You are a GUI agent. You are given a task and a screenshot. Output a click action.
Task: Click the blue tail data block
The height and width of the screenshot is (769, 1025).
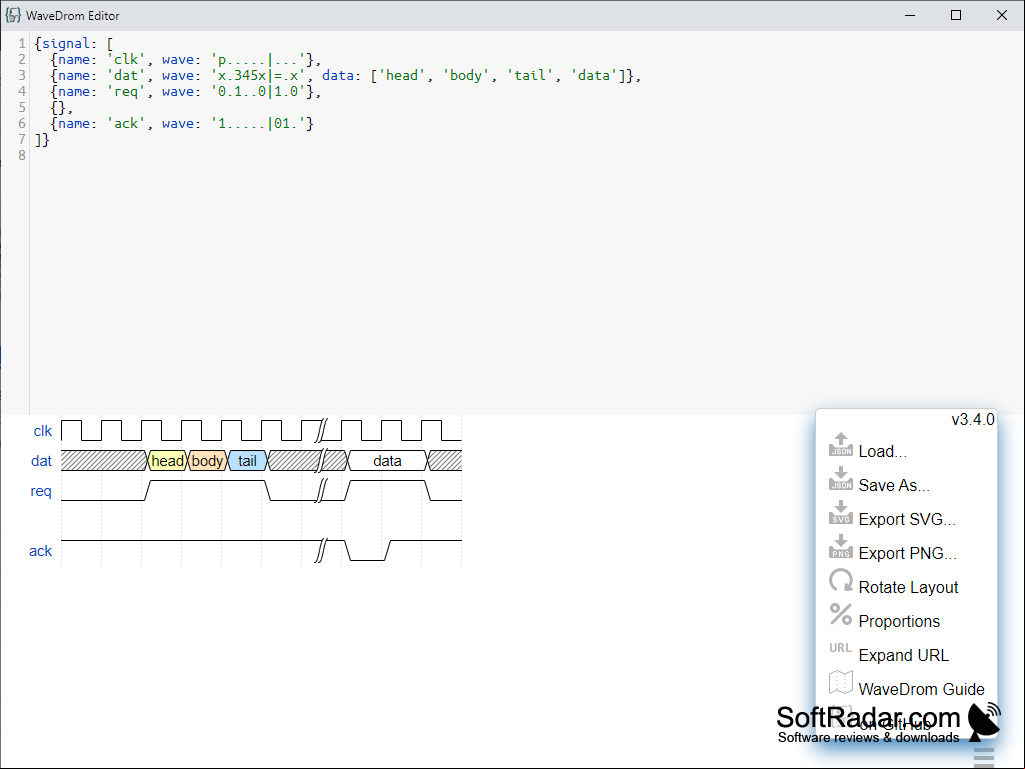(x=247, y=461)
